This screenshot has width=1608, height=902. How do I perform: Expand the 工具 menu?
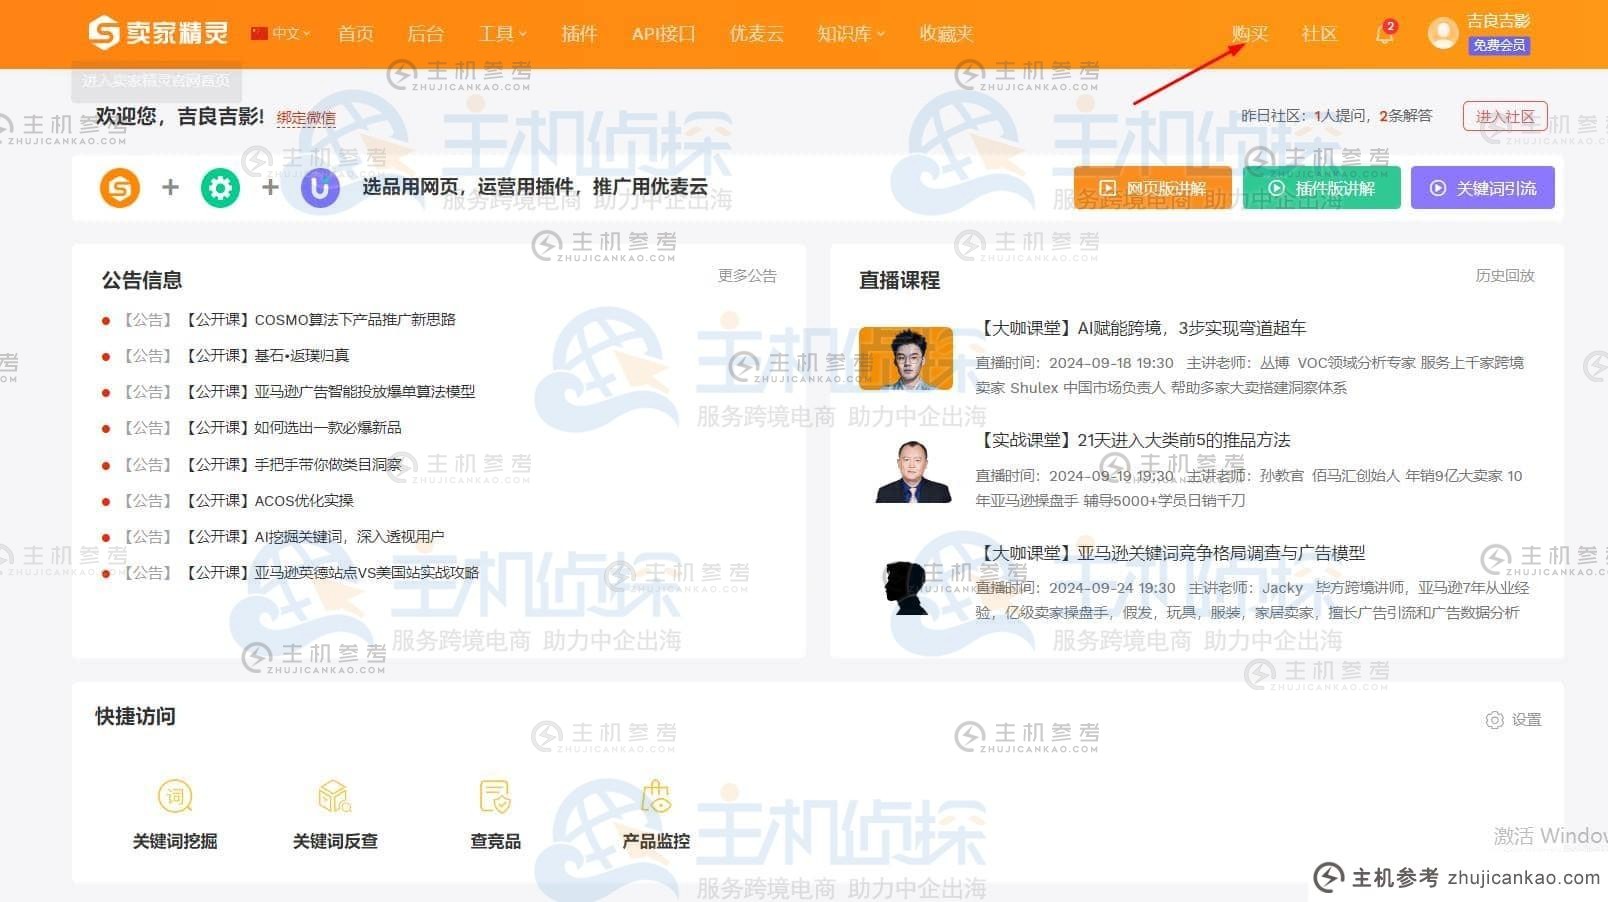pos(502,33)
